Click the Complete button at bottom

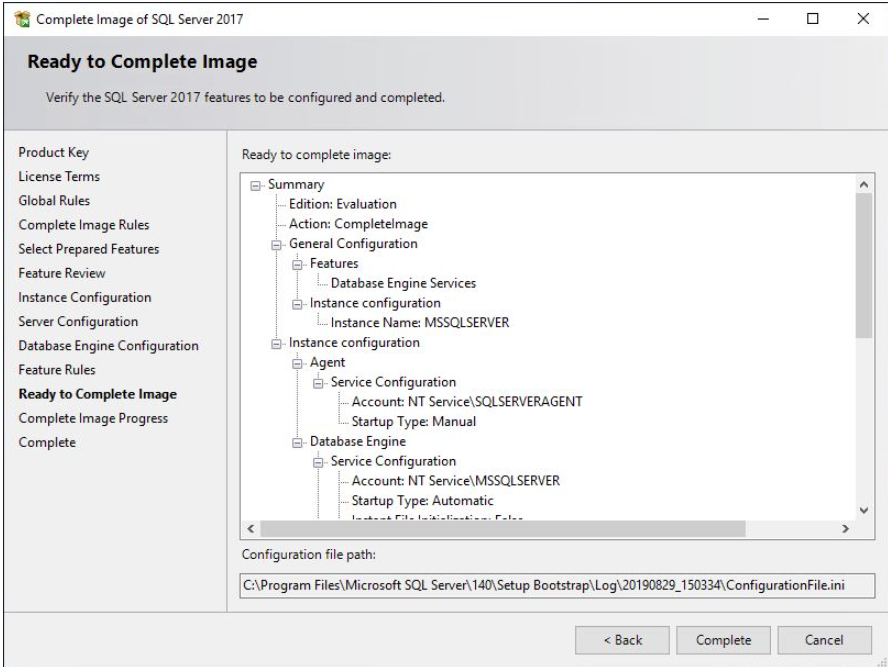click(x=723, y=640)
